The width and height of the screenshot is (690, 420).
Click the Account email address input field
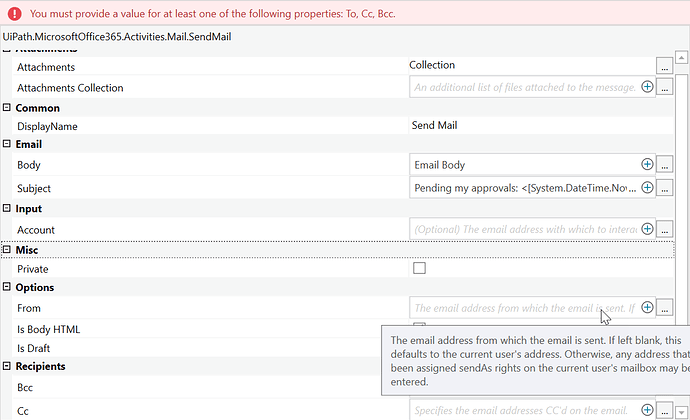coord(524,230)
